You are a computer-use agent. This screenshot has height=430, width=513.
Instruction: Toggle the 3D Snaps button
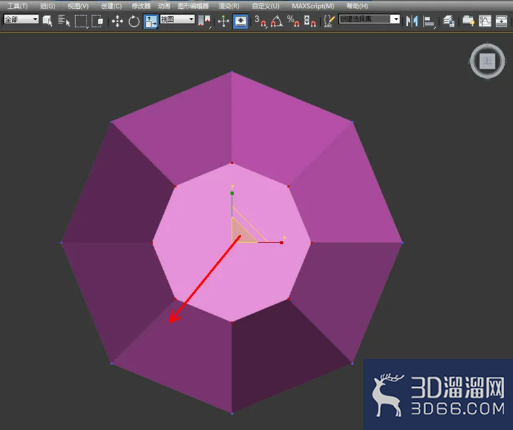point(260,21)
